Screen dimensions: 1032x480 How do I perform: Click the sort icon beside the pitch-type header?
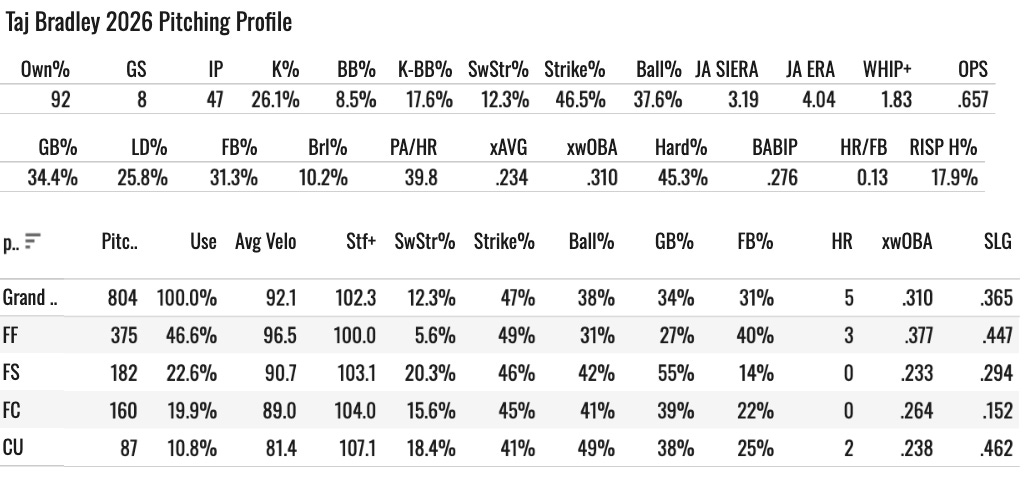[32, 242]
